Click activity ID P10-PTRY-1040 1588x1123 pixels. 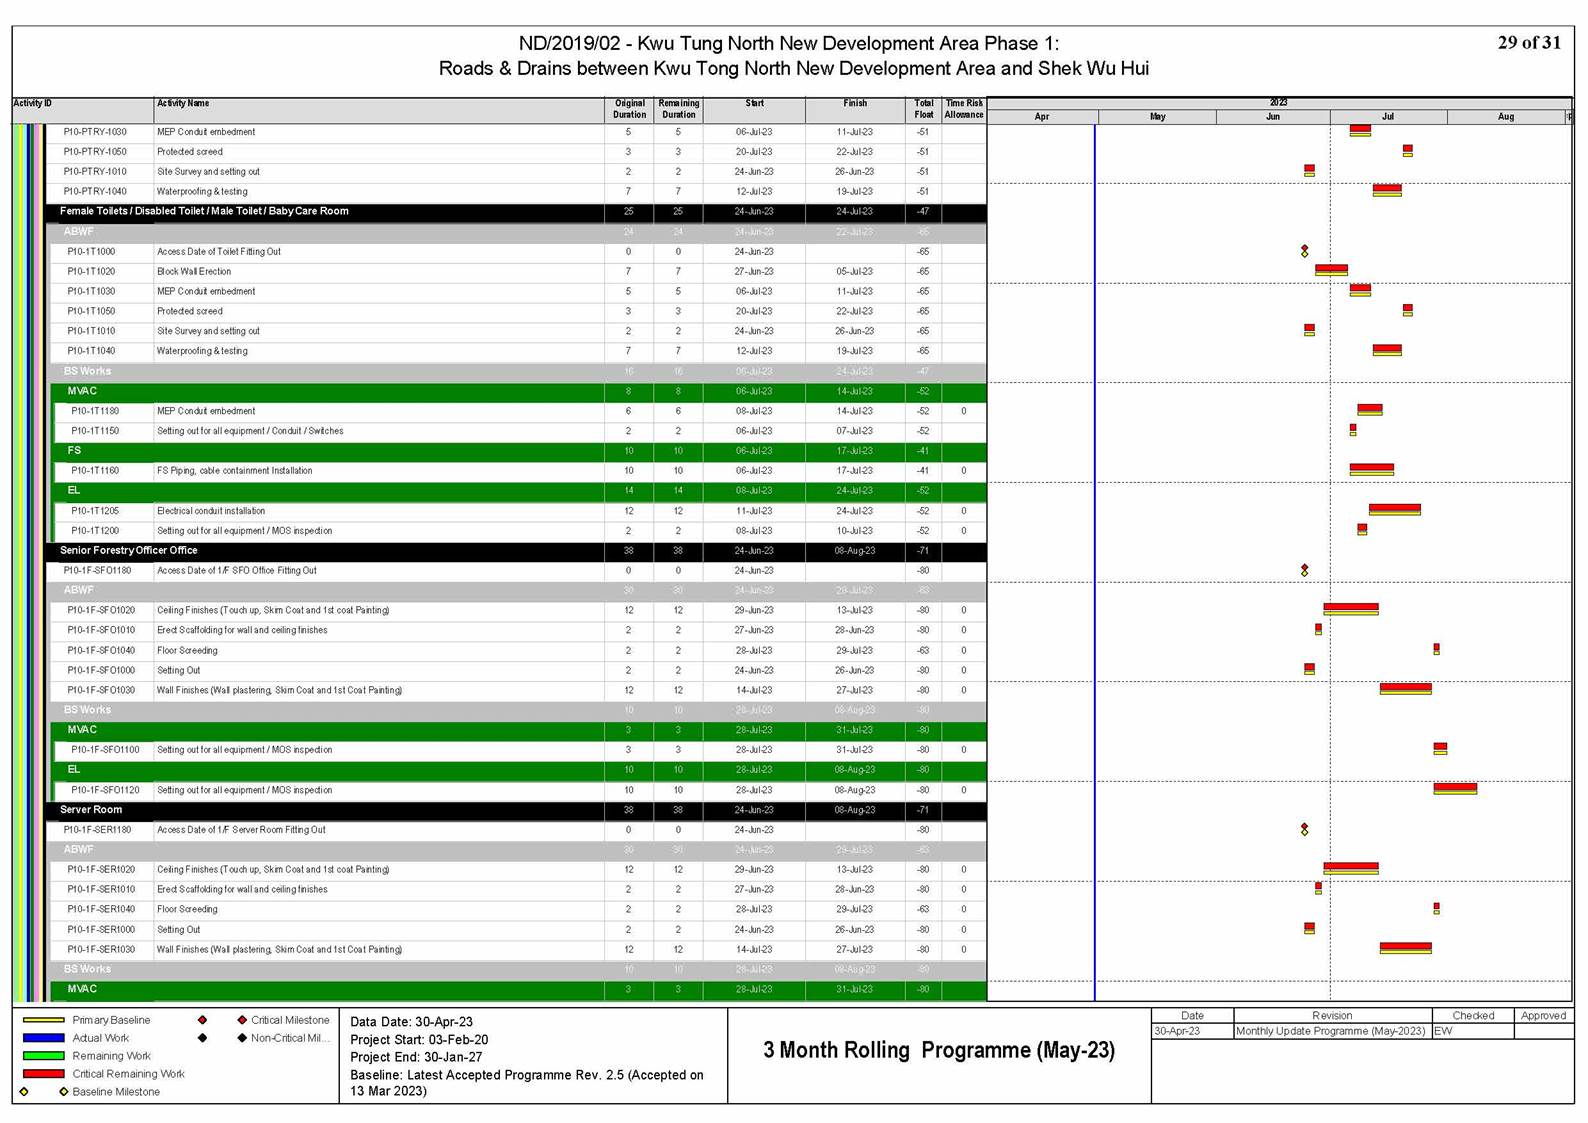point(95,192)
